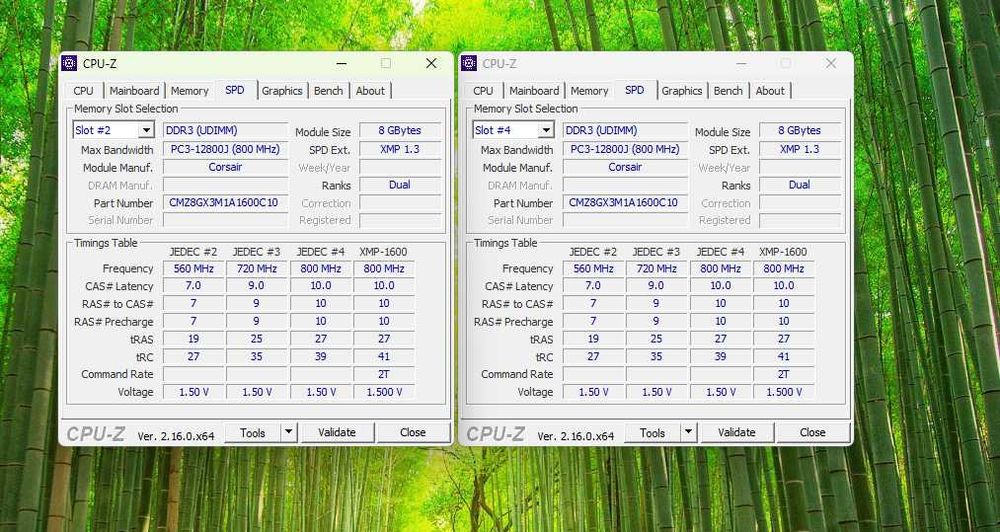The height and width of the screenshot is (532, 1000).
Task: Select the SPD tab in left CPU-Z window
Action: click(235, 90)
